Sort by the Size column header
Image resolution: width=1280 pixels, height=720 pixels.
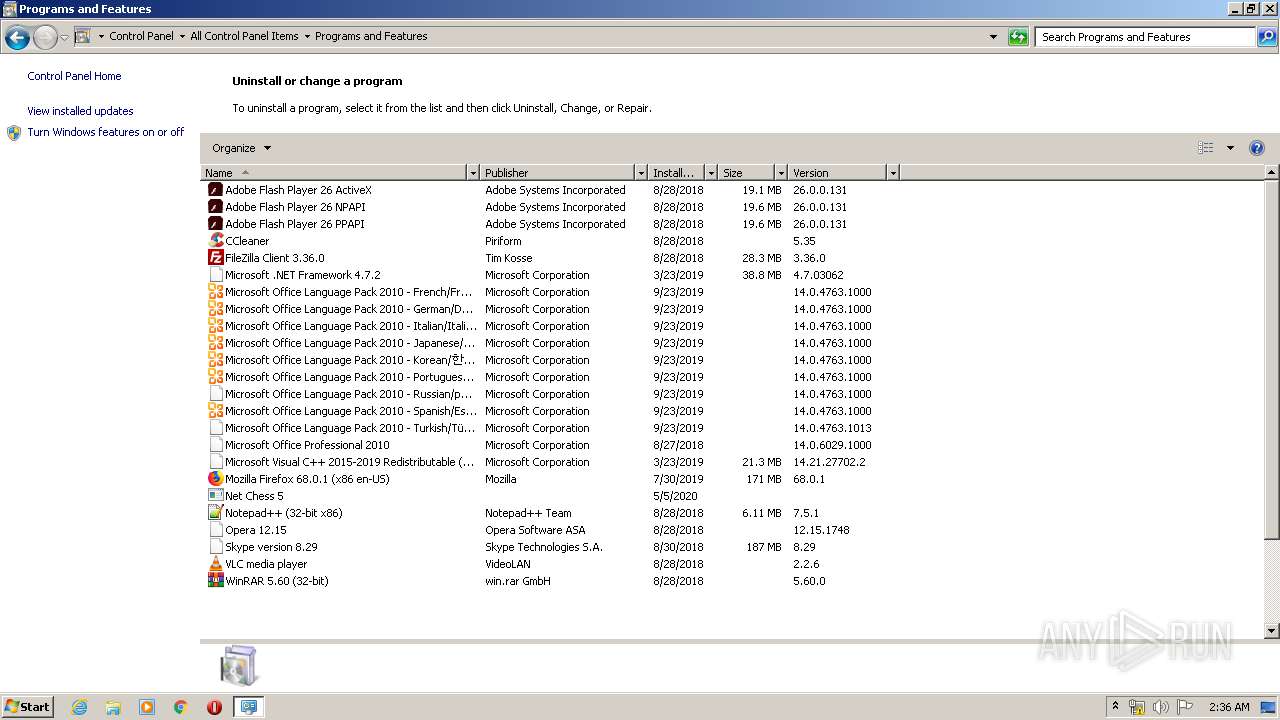(x=746, y=173)
